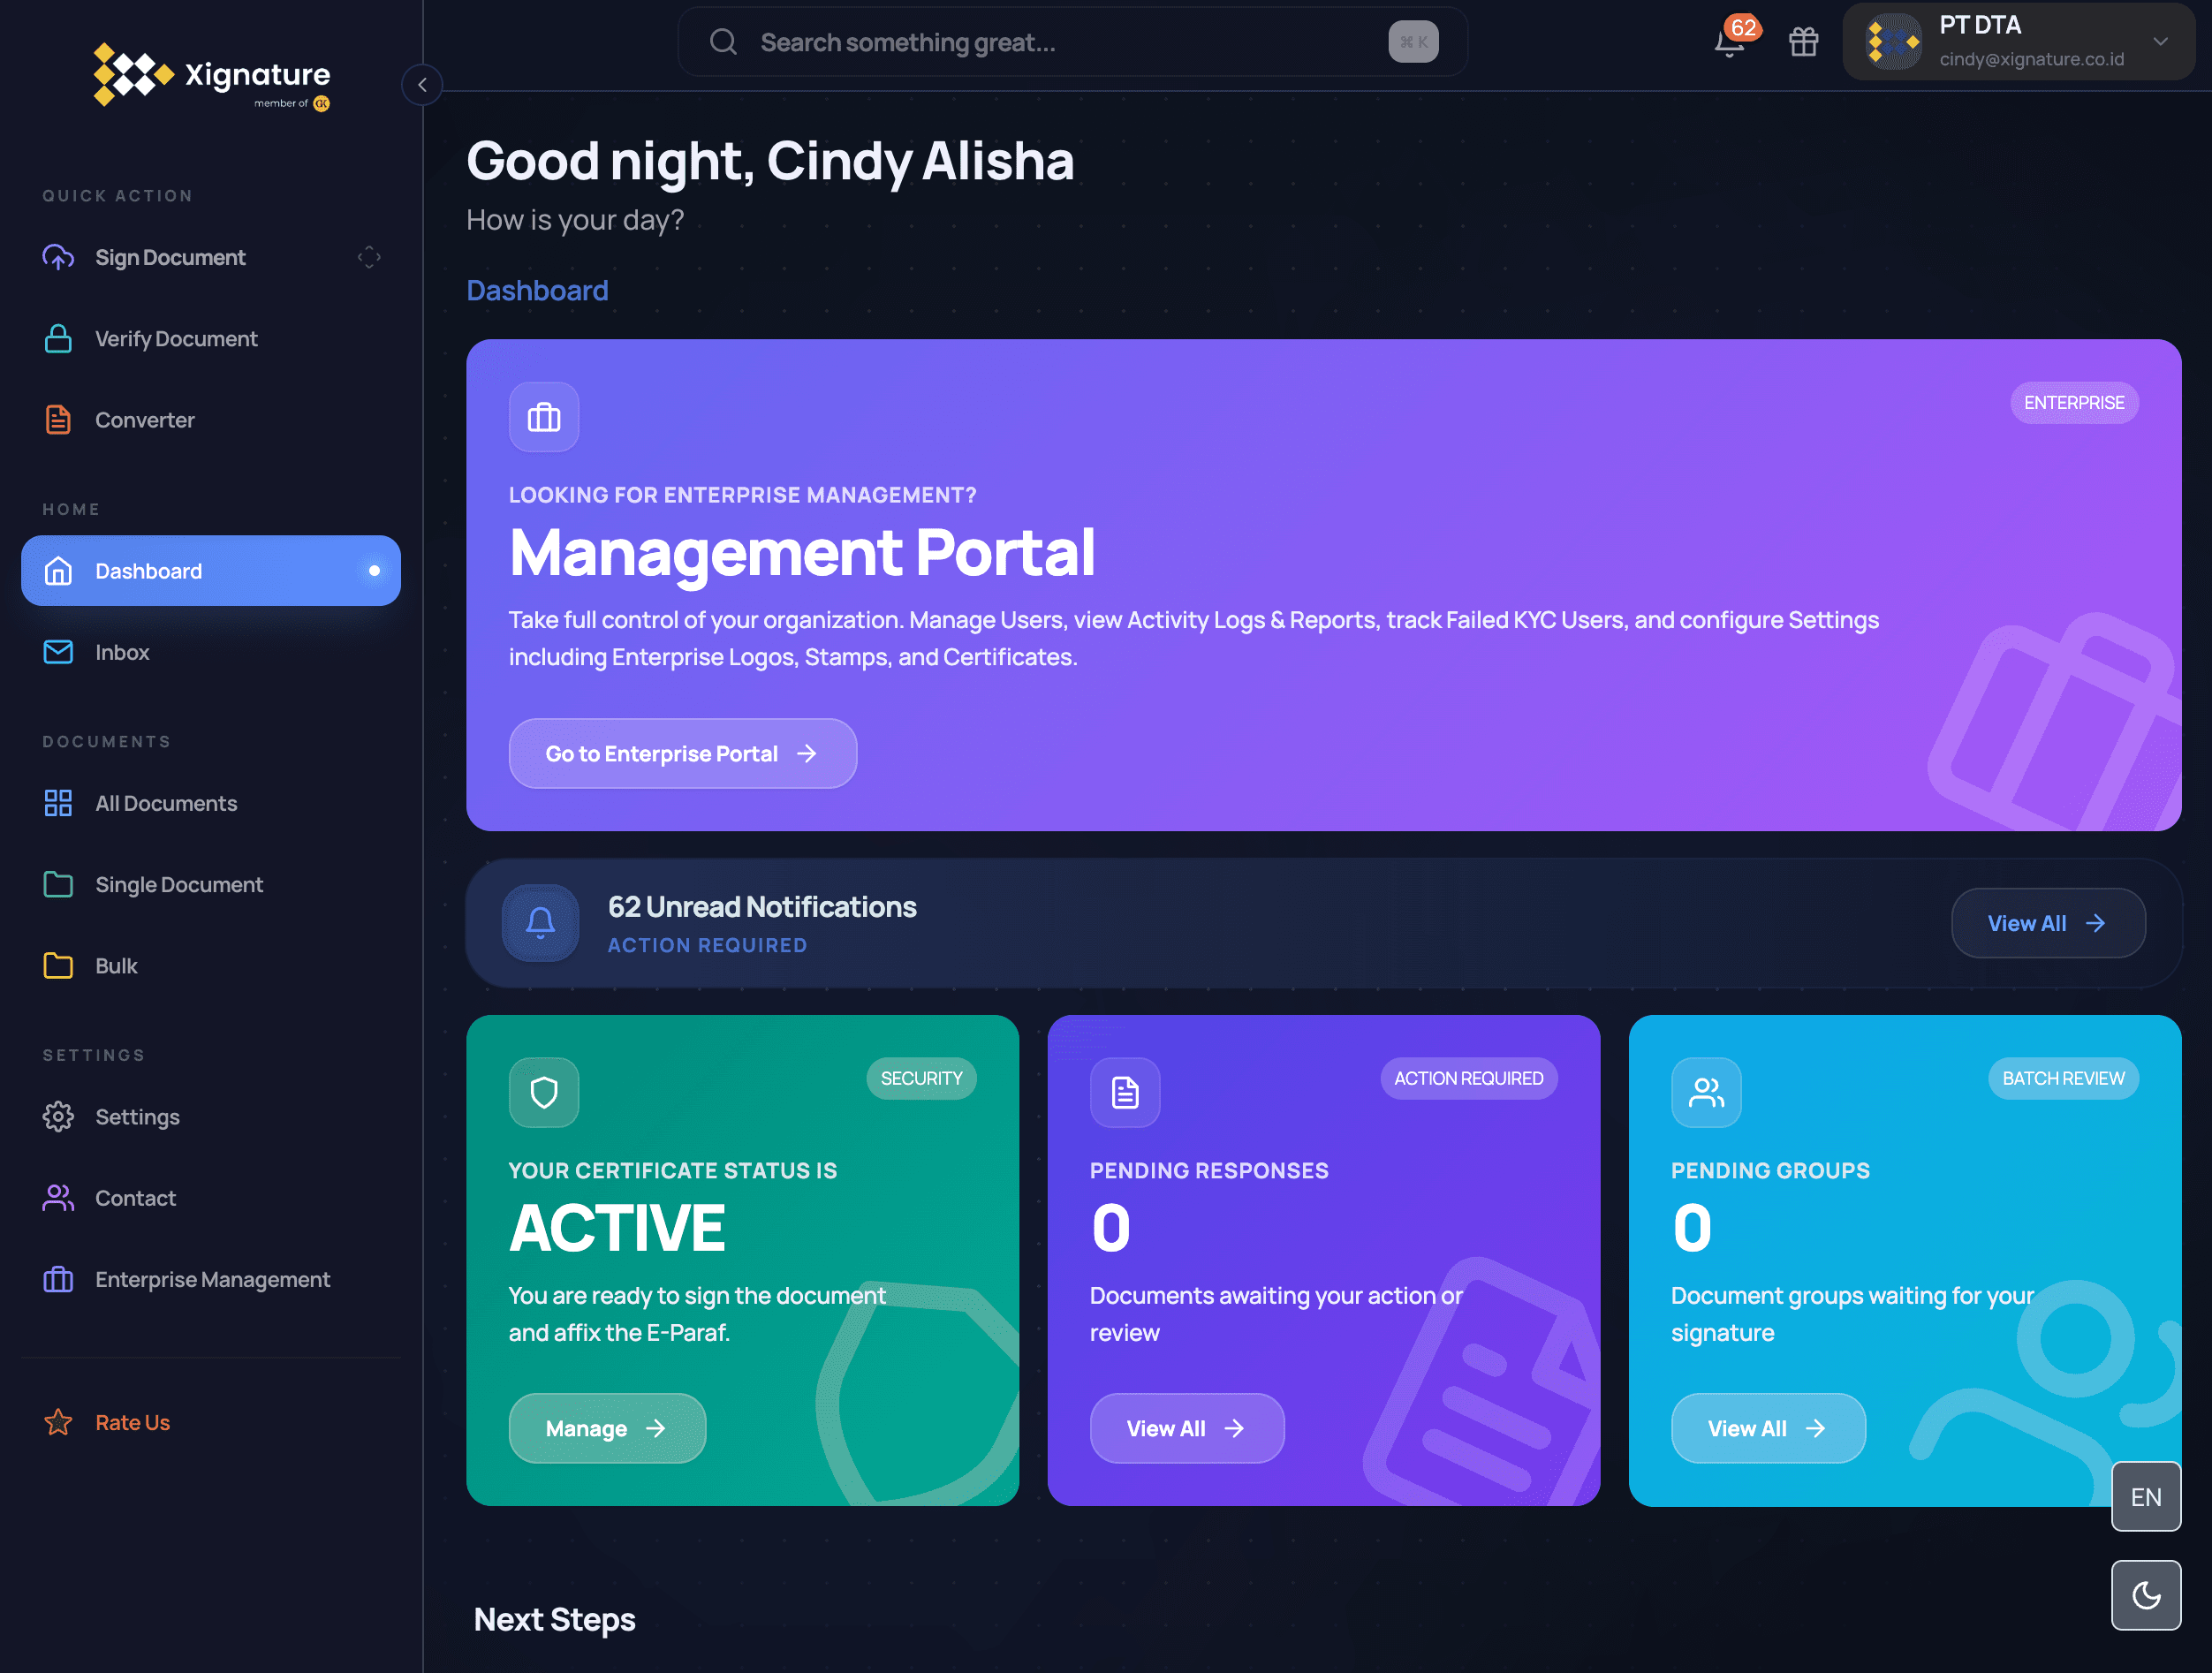The image size is (2212, 1673).
Task: Click the cindy@xignature.co.id email text
Action: coord(2031,59)
